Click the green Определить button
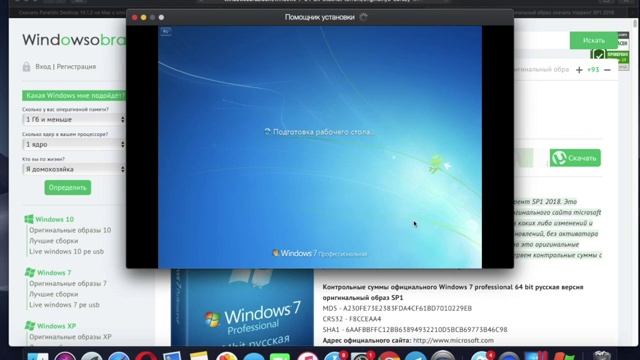Screen dimensions: 640x360 68,188
